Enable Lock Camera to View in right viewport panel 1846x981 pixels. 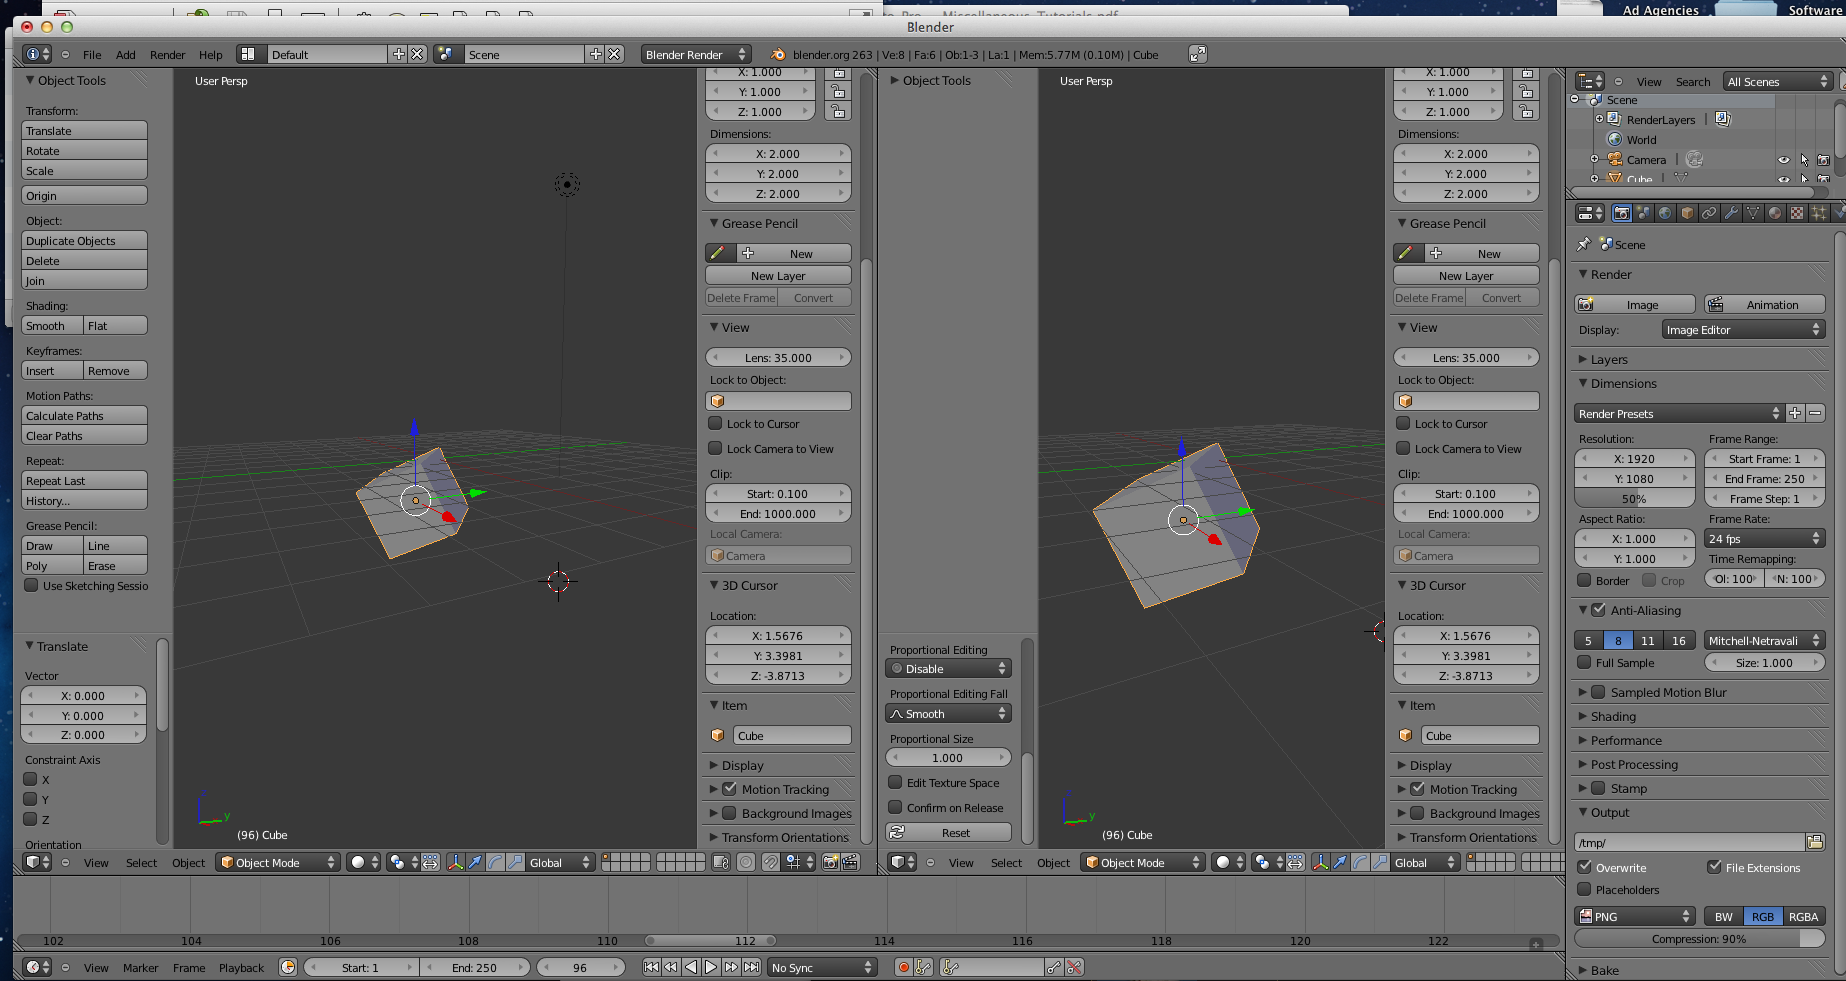[x=1404, y=449]
